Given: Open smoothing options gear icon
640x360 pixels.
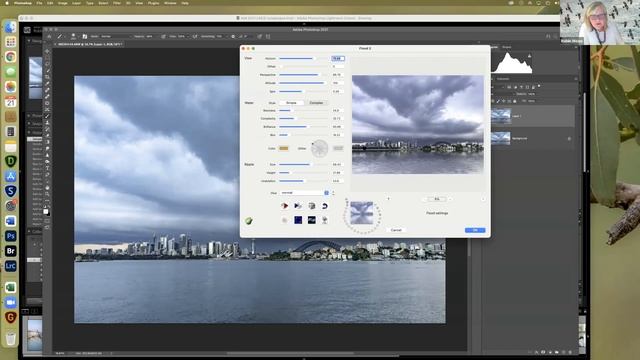Looking at the screenshot, I should [x=233, y=36].
